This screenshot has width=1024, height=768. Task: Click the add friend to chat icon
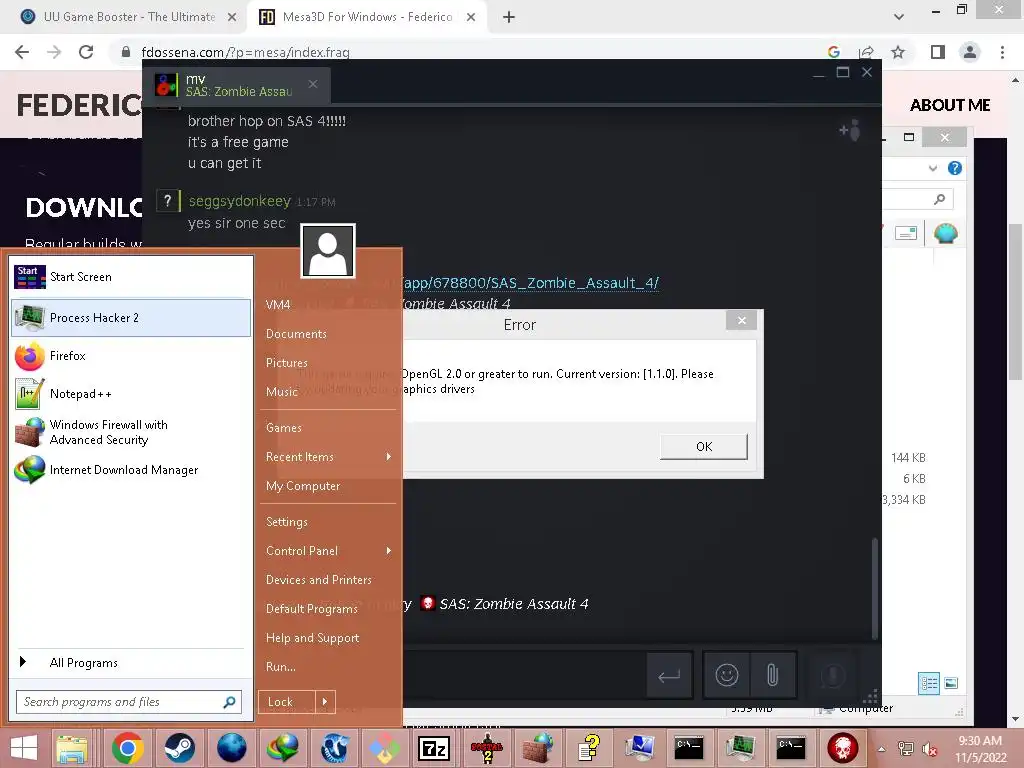point(850,131)
